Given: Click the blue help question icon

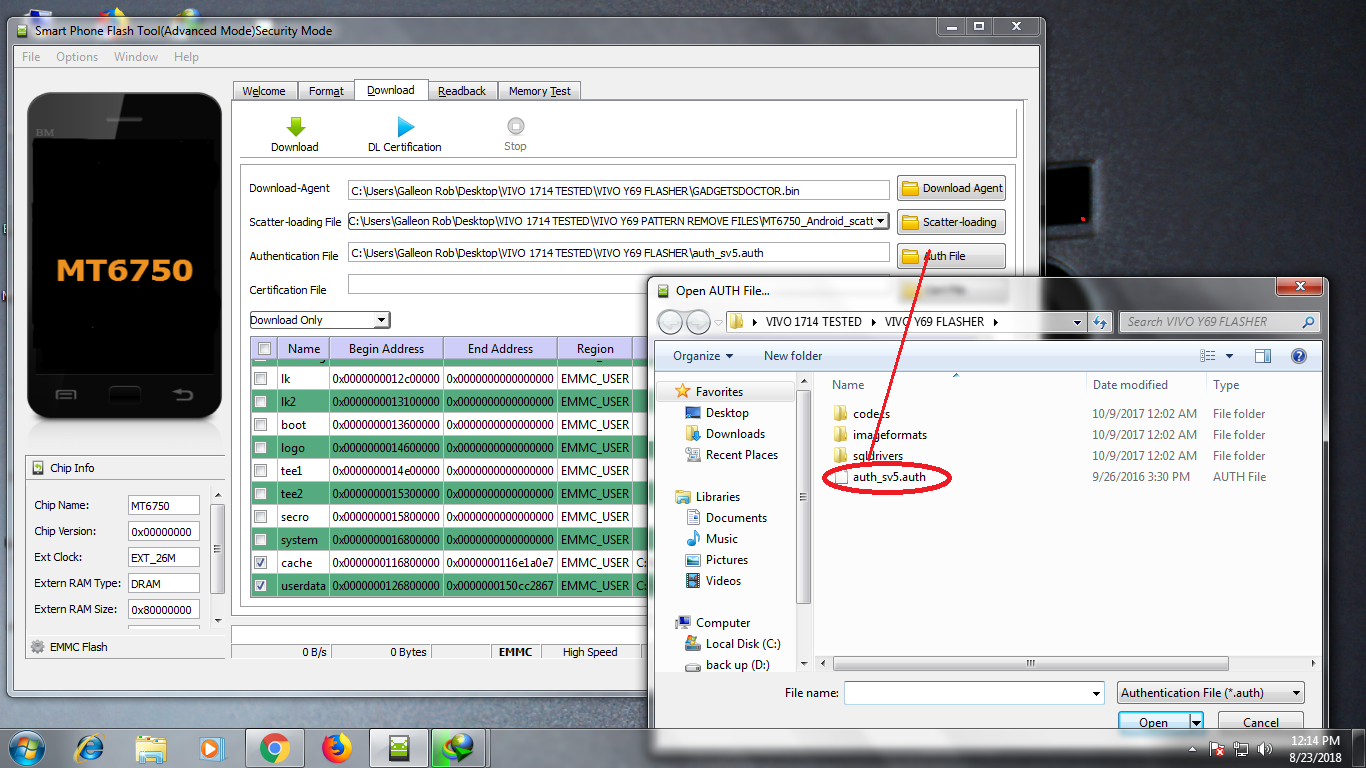Looking at the screenshot, I should (1299, 356).
